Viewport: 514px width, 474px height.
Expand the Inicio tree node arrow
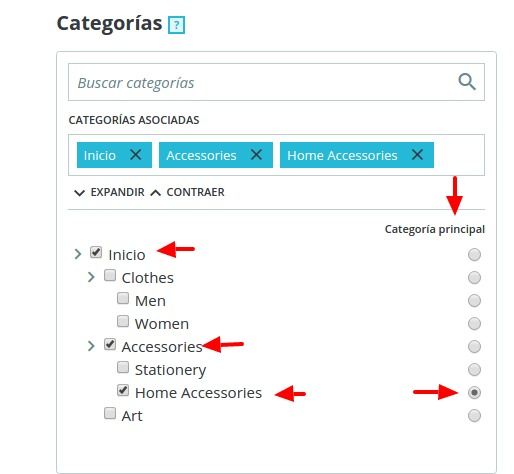click(78, 254)
